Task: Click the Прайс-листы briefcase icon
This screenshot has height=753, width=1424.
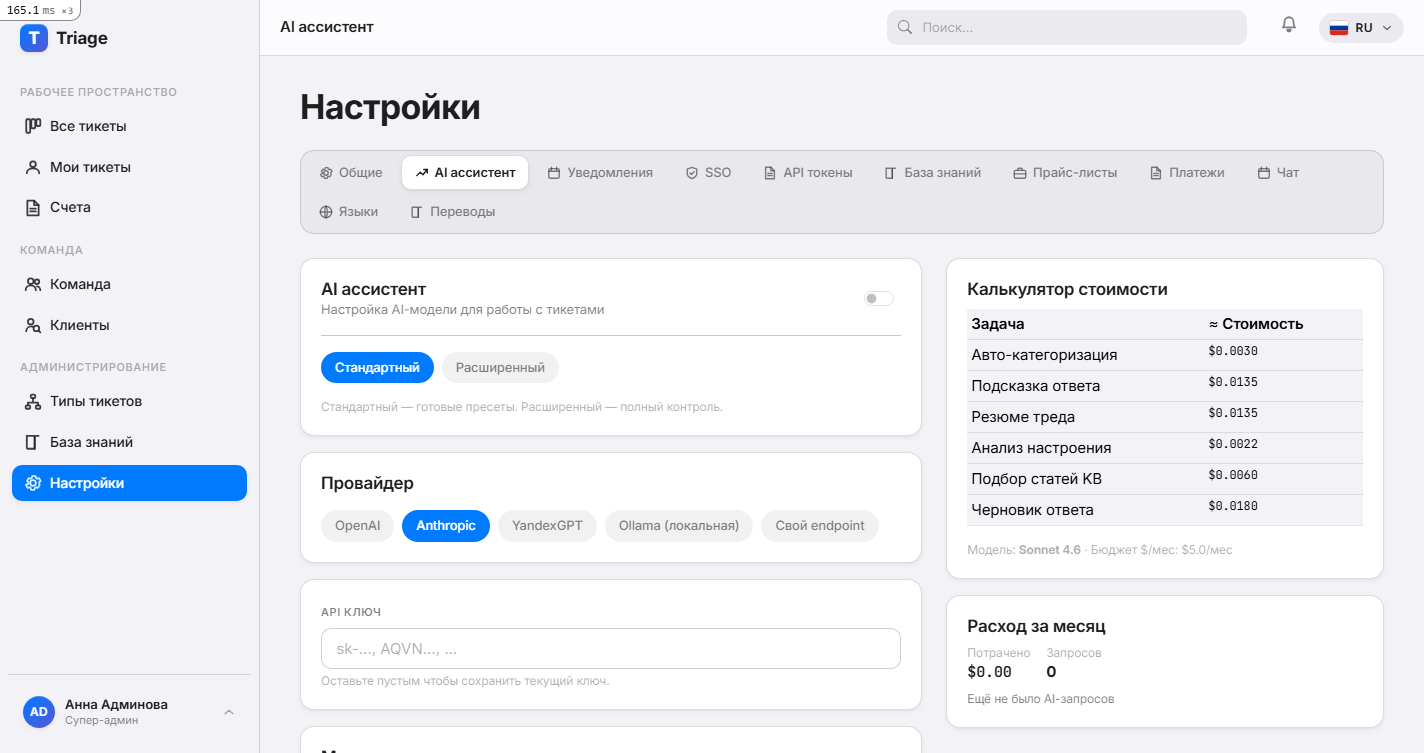Action: [x=1020, y=173]
